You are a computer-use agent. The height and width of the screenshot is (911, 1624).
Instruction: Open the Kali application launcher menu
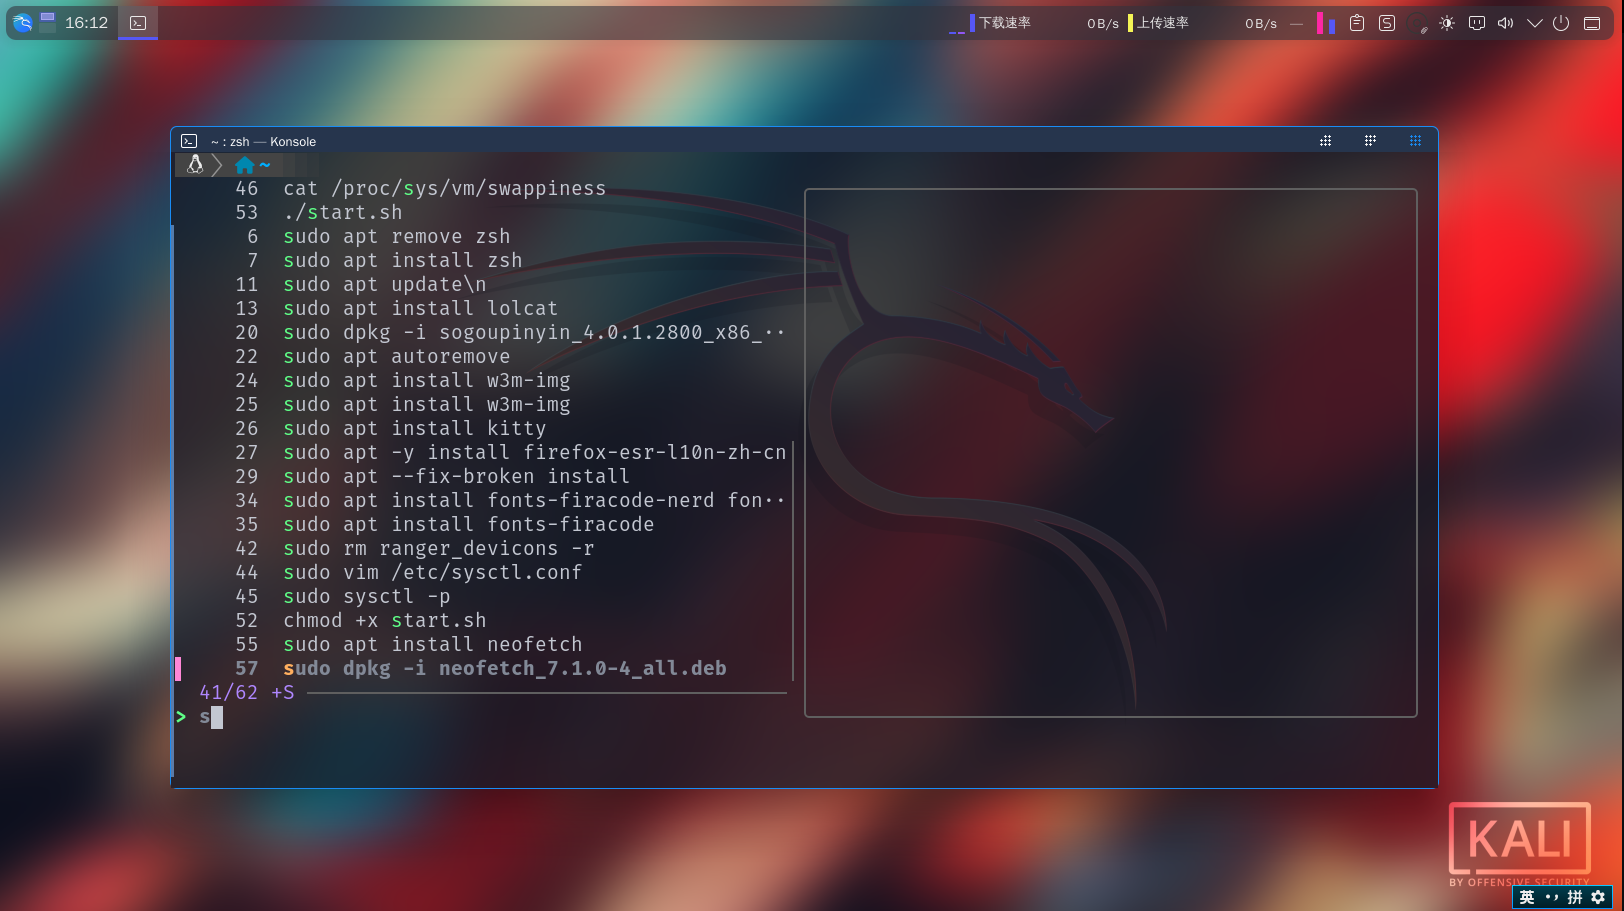pyautogui.click(x=20, y=22)
